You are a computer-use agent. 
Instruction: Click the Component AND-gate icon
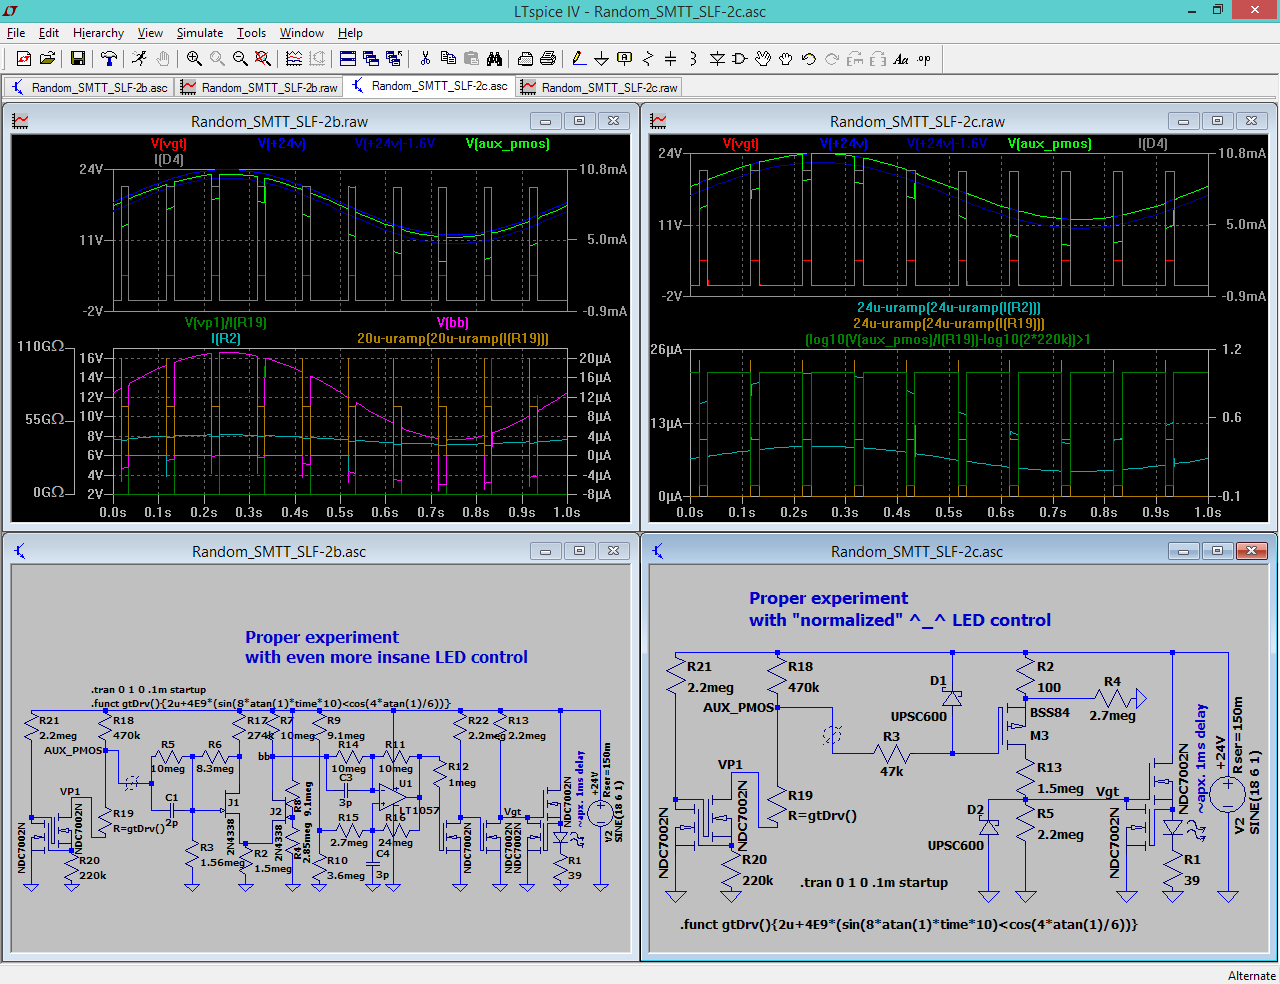point(740,59)
